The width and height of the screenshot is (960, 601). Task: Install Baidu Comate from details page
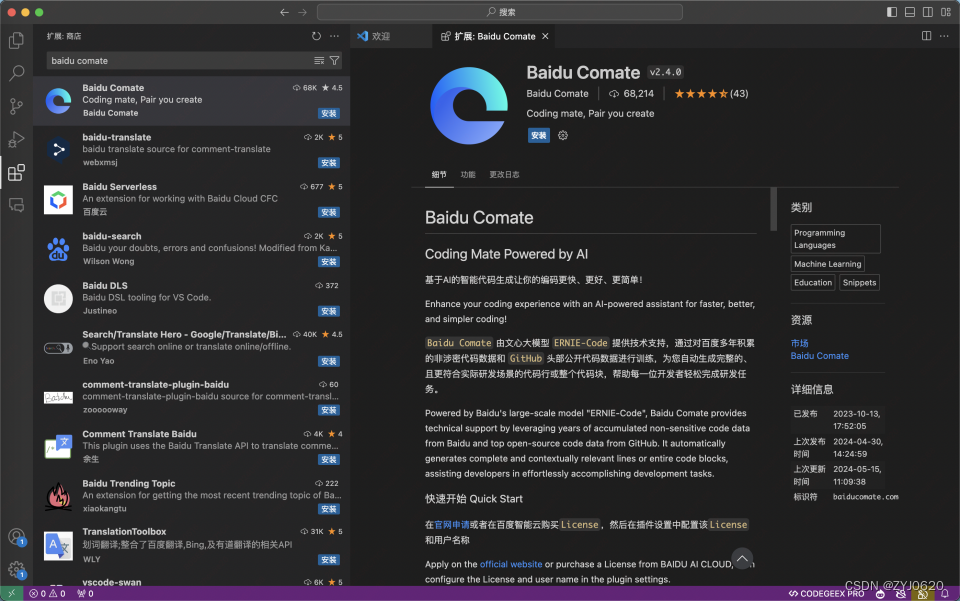539,135
